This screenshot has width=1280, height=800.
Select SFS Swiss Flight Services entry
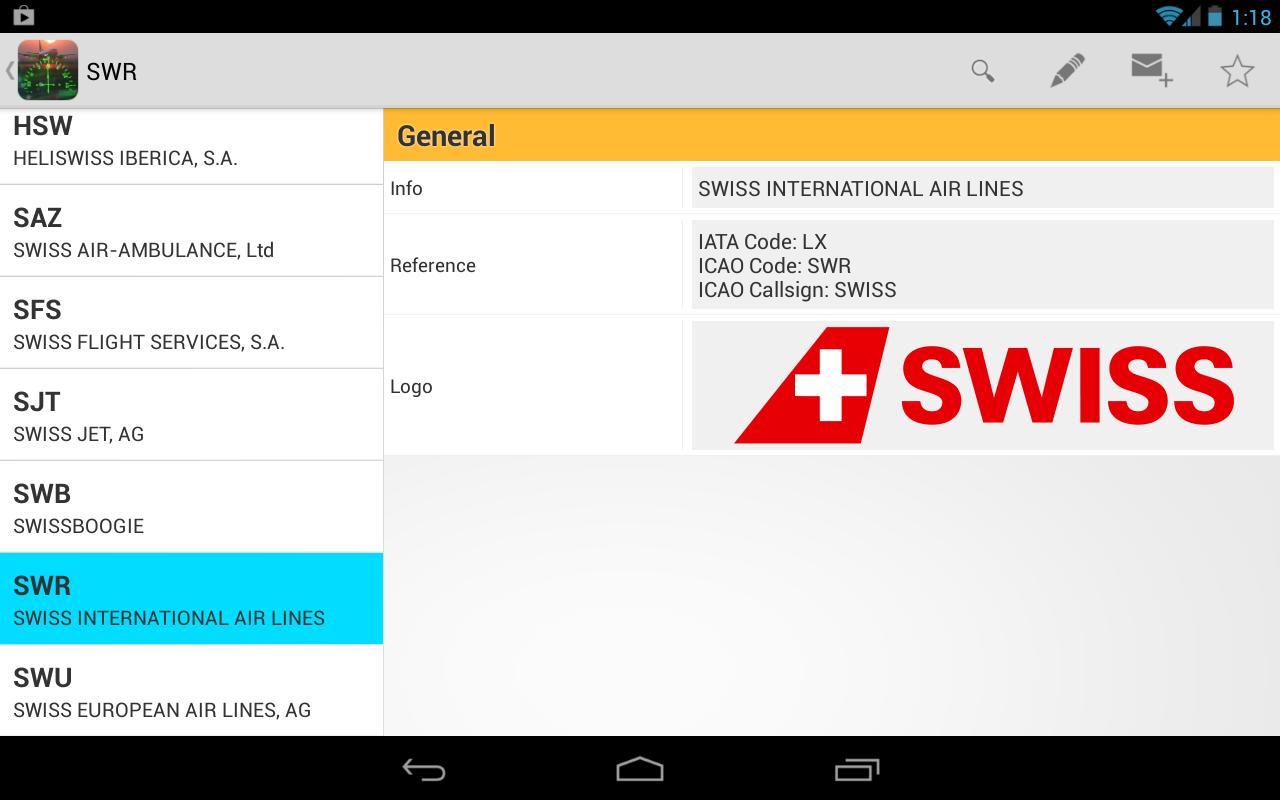click(x=191, y=323)
